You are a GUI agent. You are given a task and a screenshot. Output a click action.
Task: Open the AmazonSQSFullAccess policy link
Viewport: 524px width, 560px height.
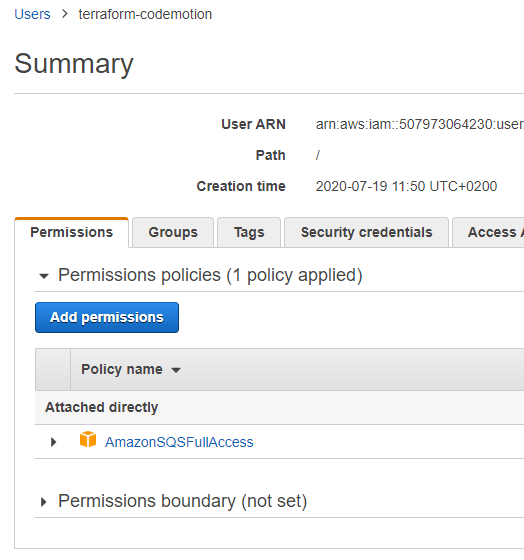click(179, 442)
